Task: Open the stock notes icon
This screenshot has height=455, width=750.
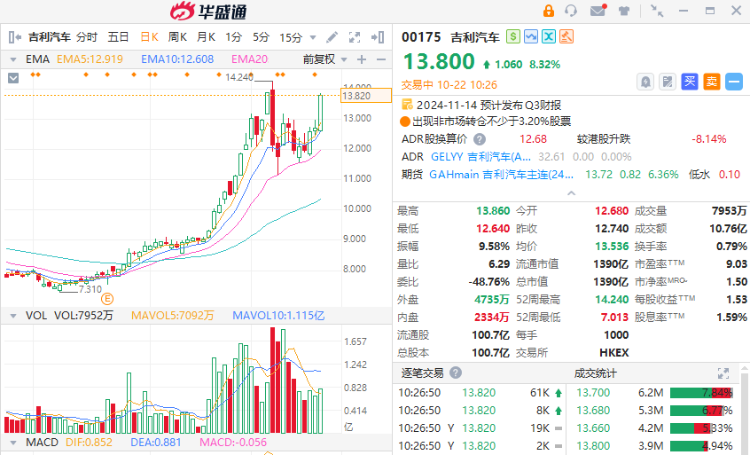Action: pos(667,82)
